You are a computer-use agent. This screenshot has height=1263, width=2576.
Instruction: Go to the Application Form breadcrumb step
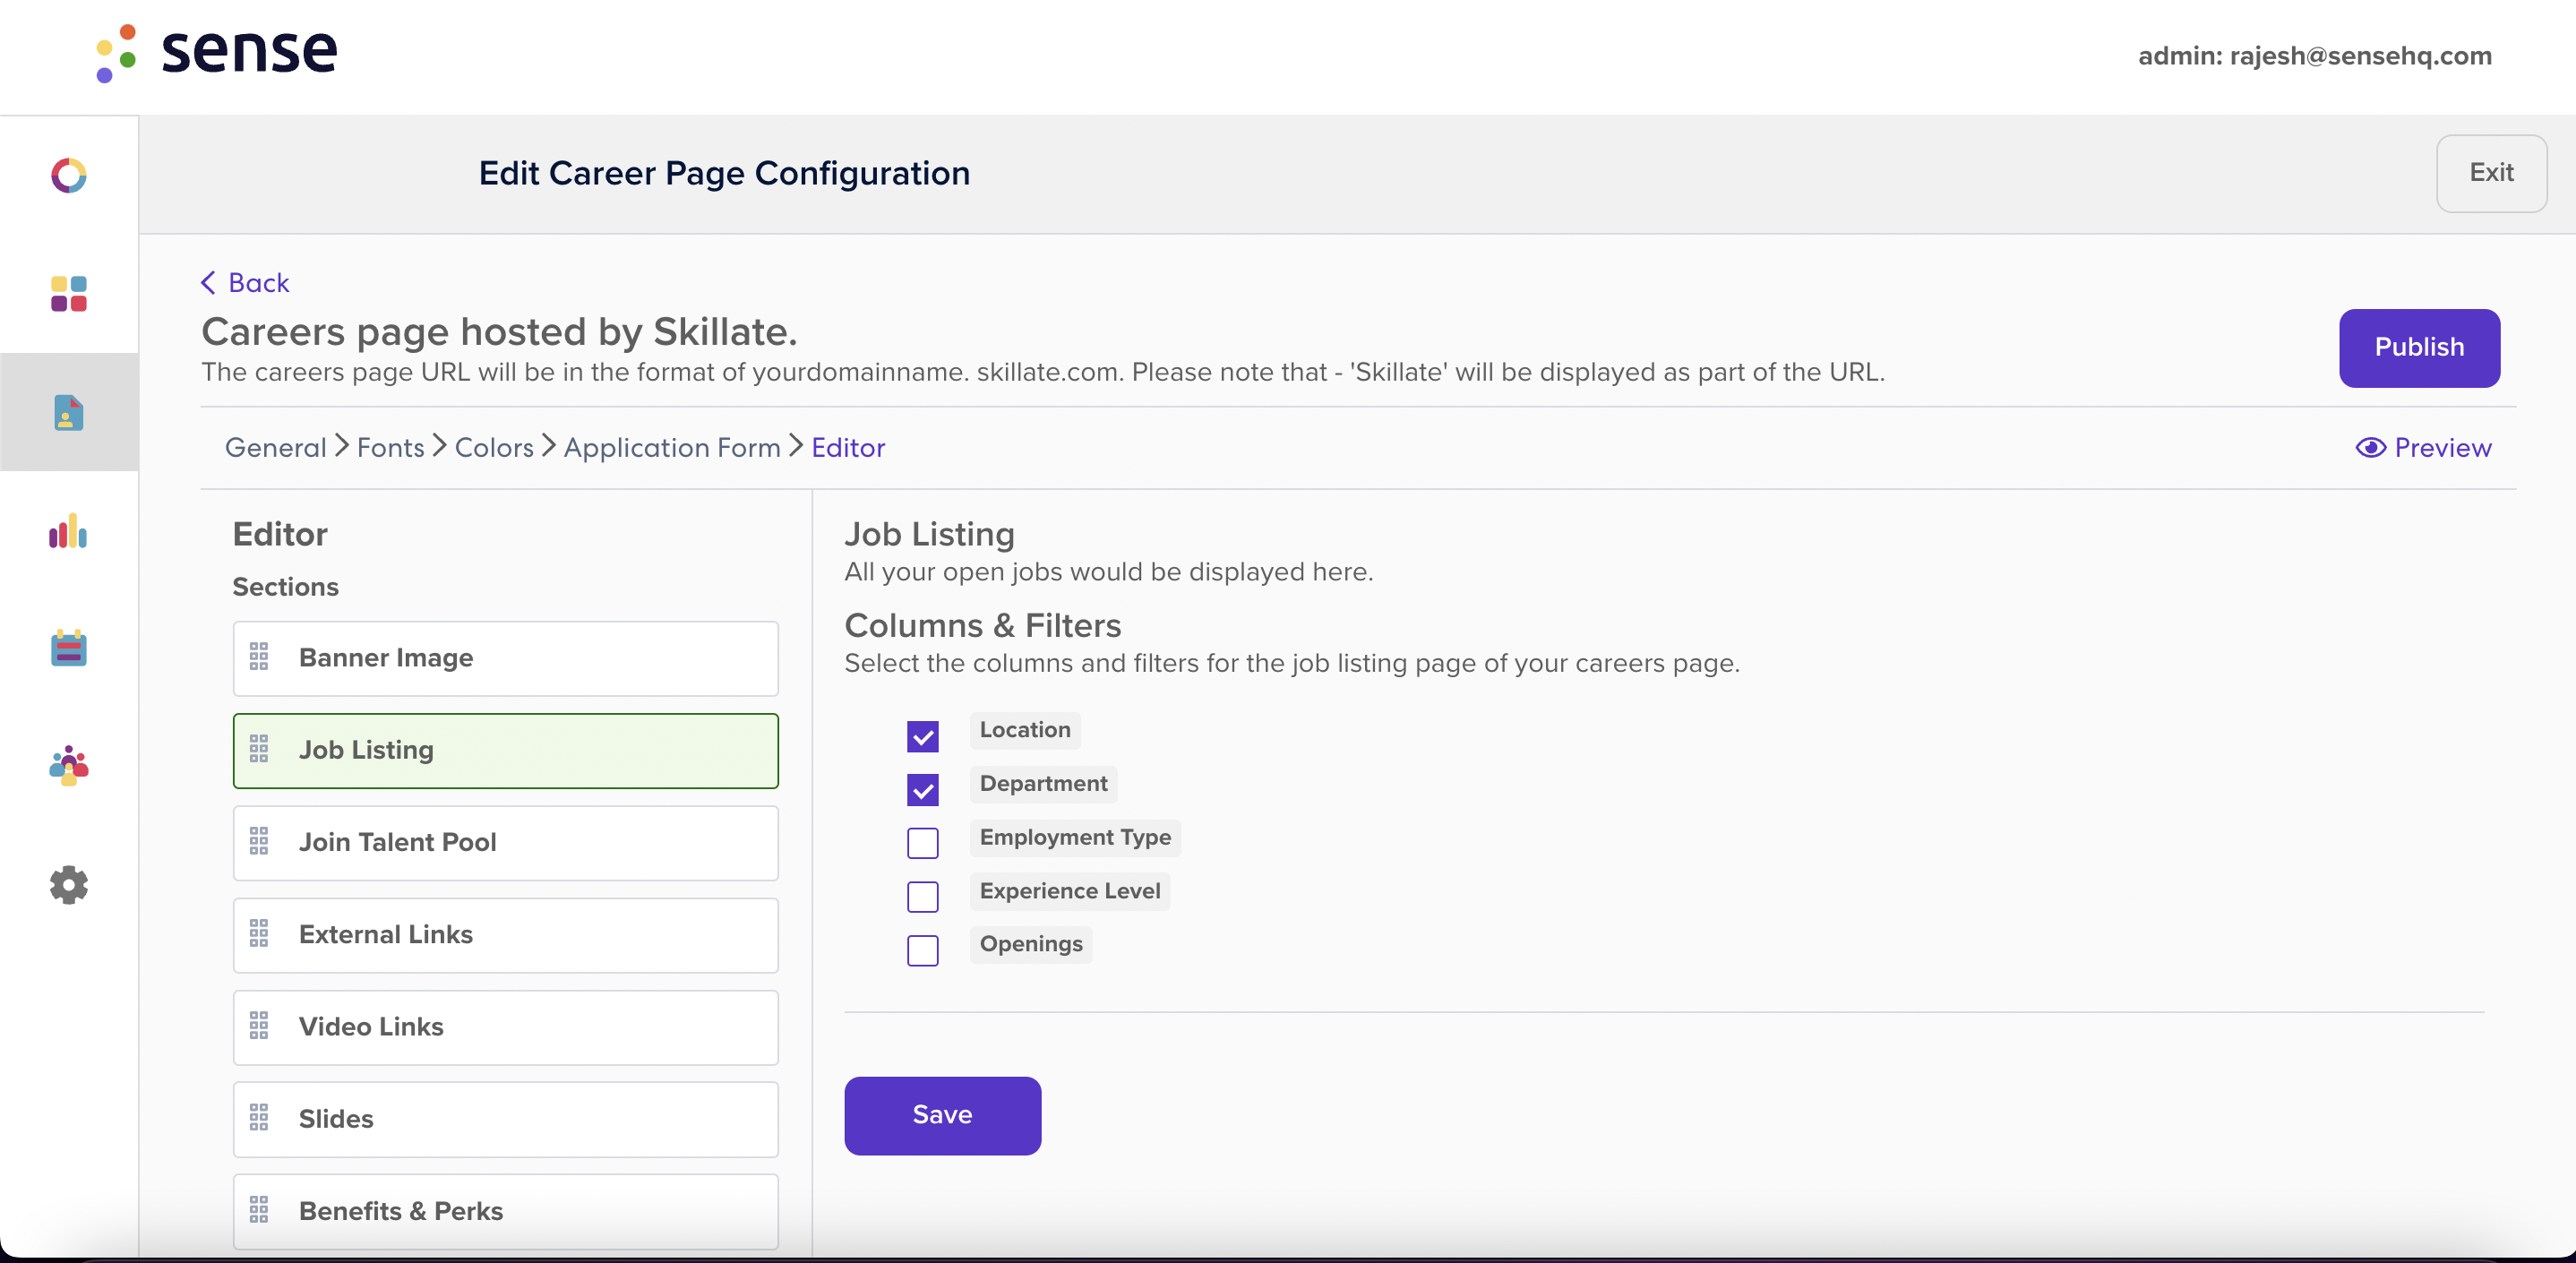tap(672, 447)
